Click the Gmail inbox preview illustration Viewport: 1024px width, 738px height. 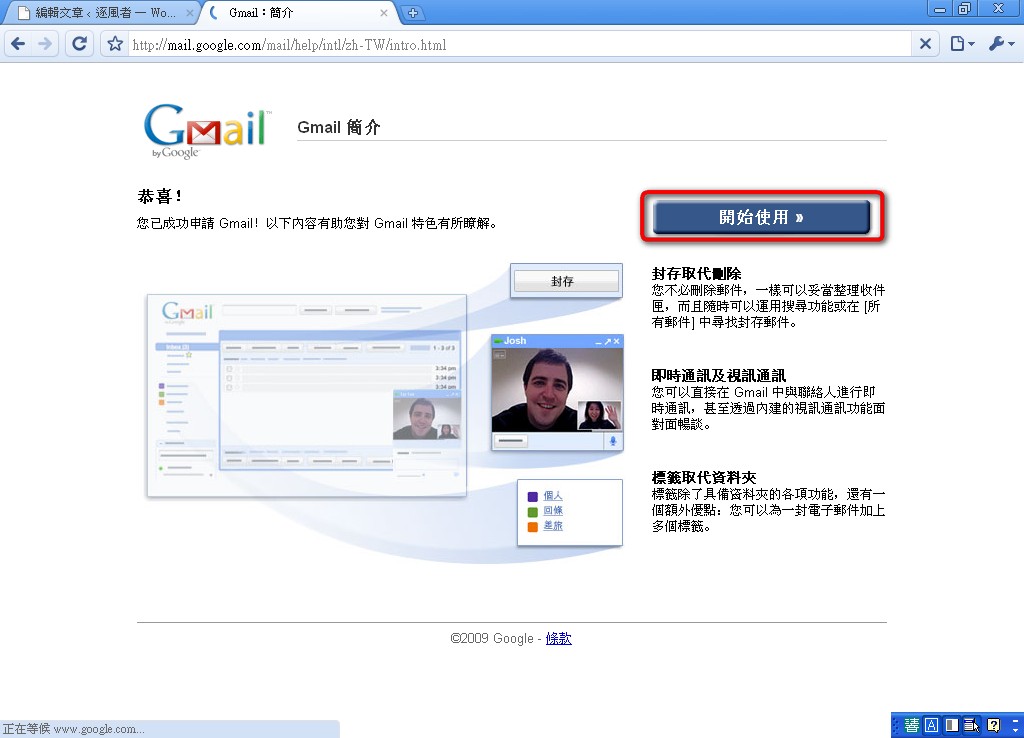click(x=307, y=395)
